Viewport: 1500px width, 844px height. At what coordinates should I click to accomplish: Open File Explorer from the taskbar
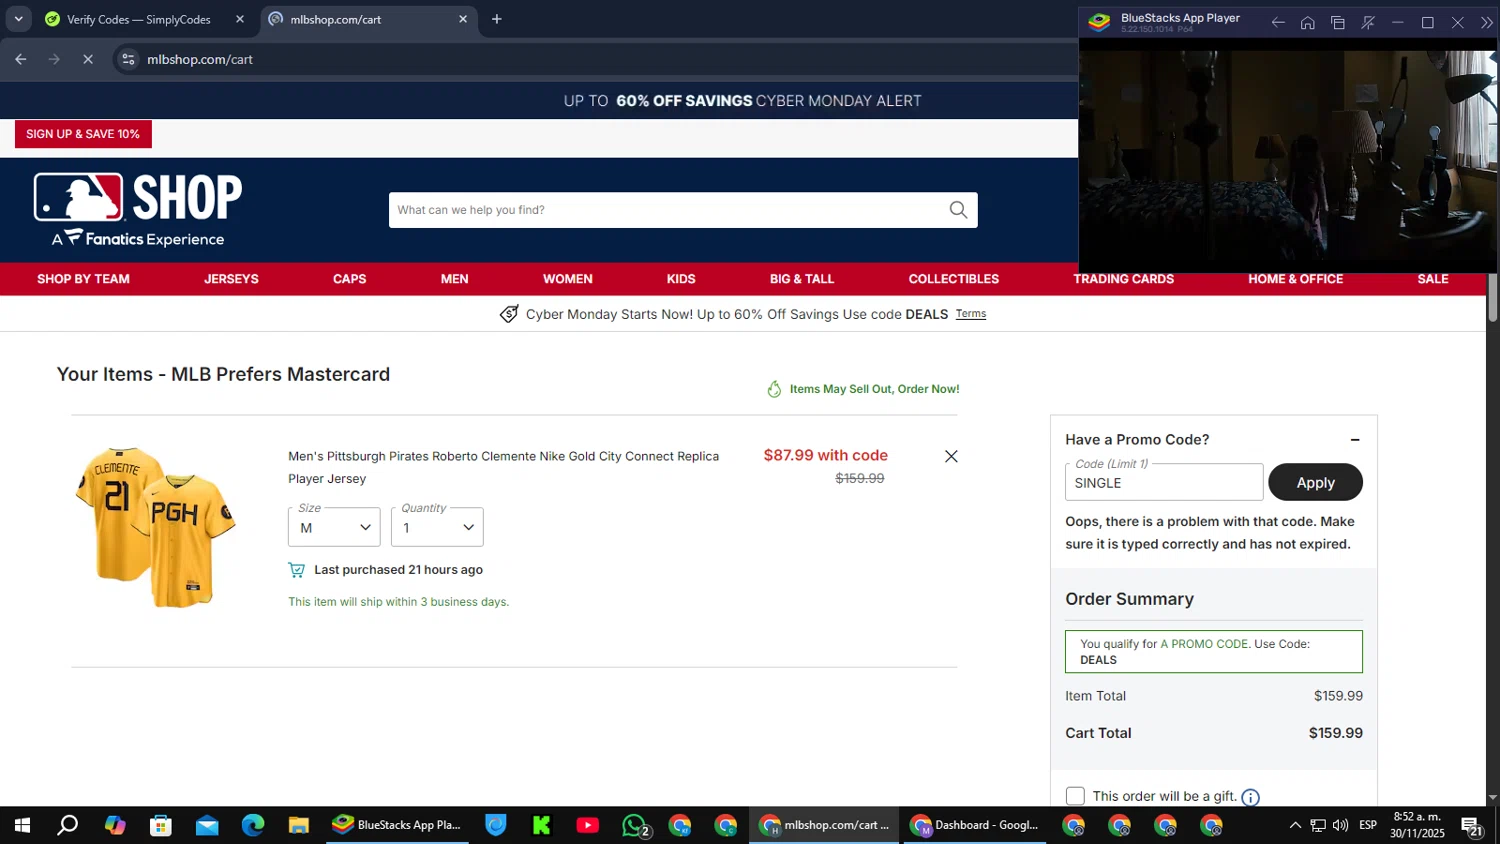coord(299,825)
